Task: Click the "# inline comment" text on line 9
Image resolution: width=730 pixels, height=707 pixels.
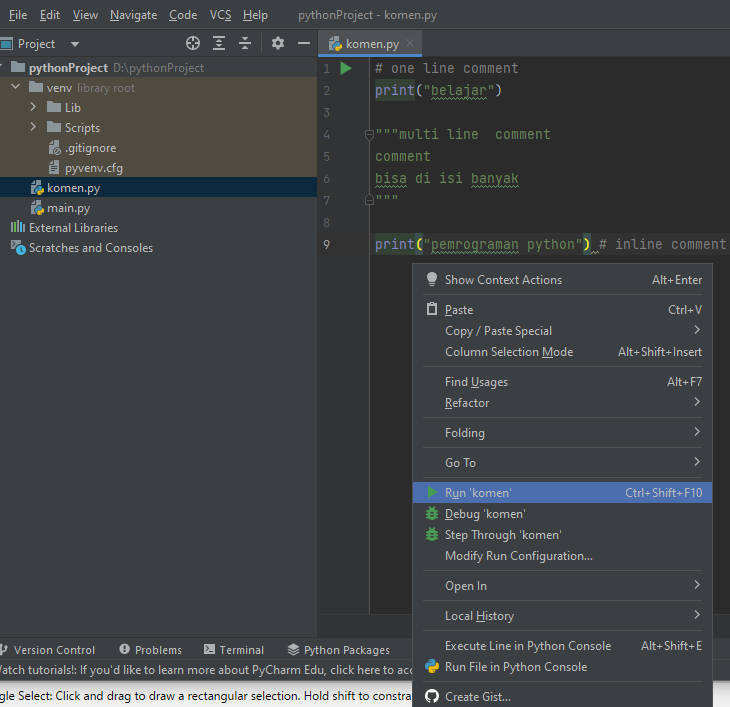Action: click(x=662, y=244)
